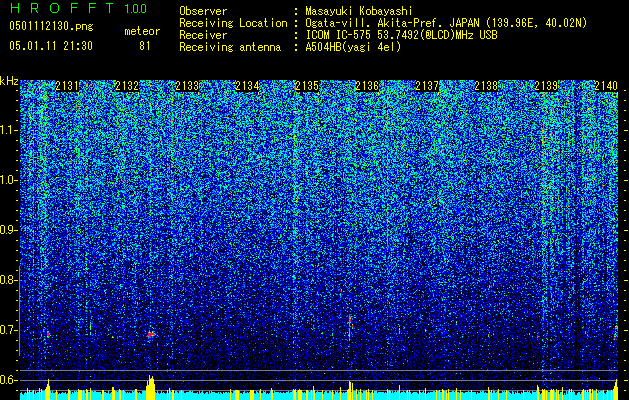Click the 0.8 frequency axis label
The image size is (629, 400).
[x=9, y=280]
